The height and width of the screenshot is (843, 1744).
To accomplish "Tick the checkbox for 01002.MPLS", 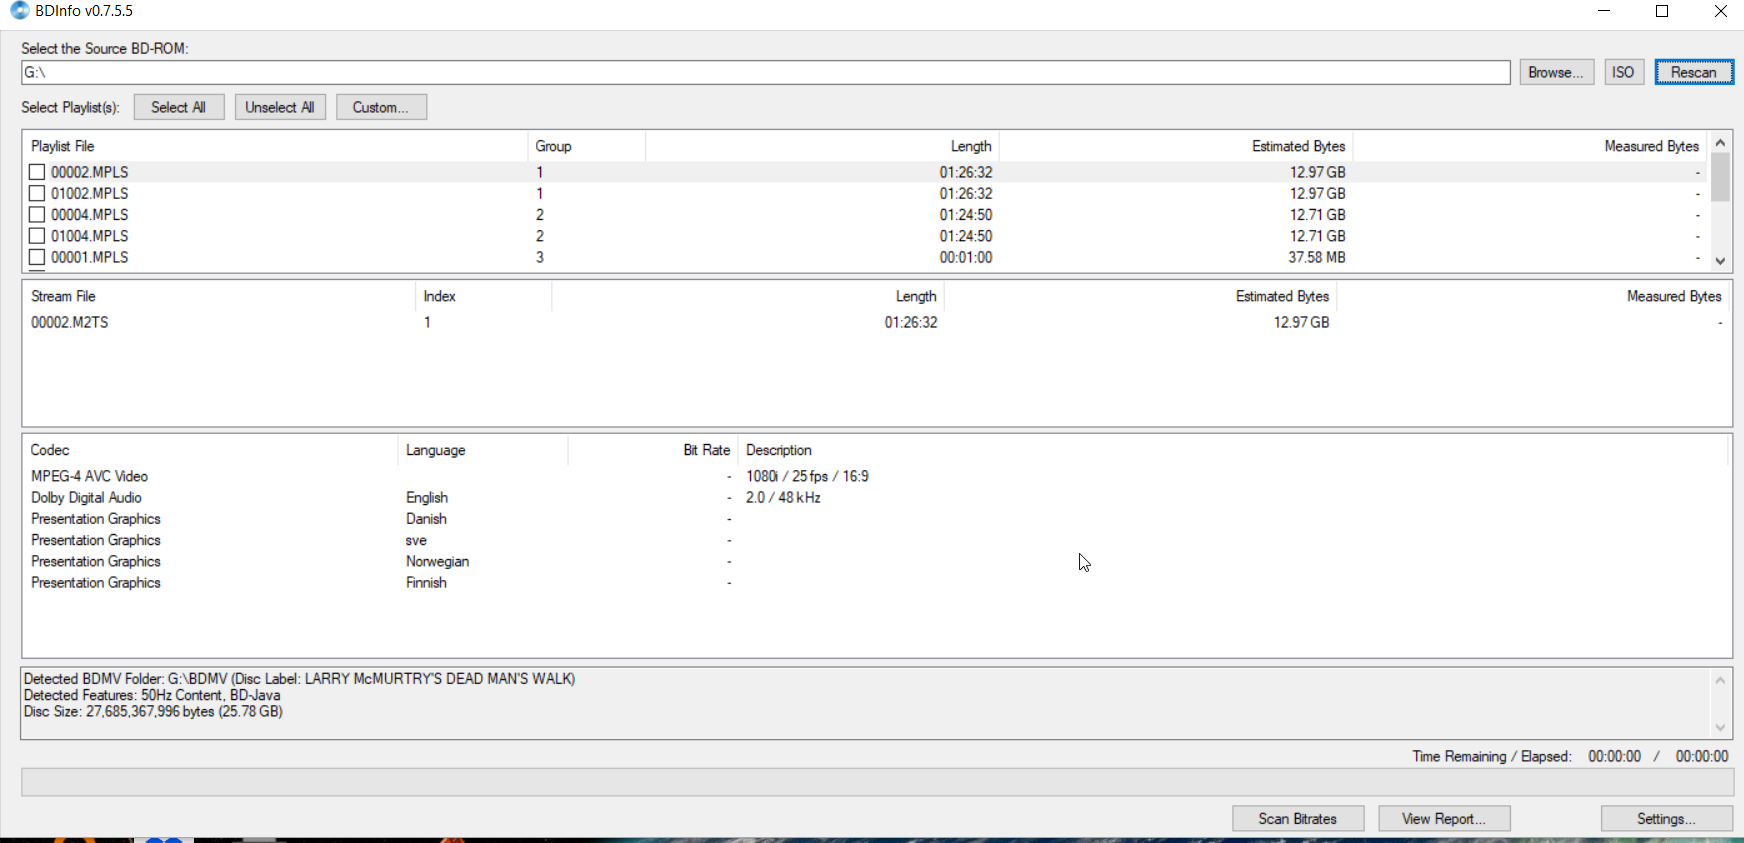I will click(x=37, y=193).
